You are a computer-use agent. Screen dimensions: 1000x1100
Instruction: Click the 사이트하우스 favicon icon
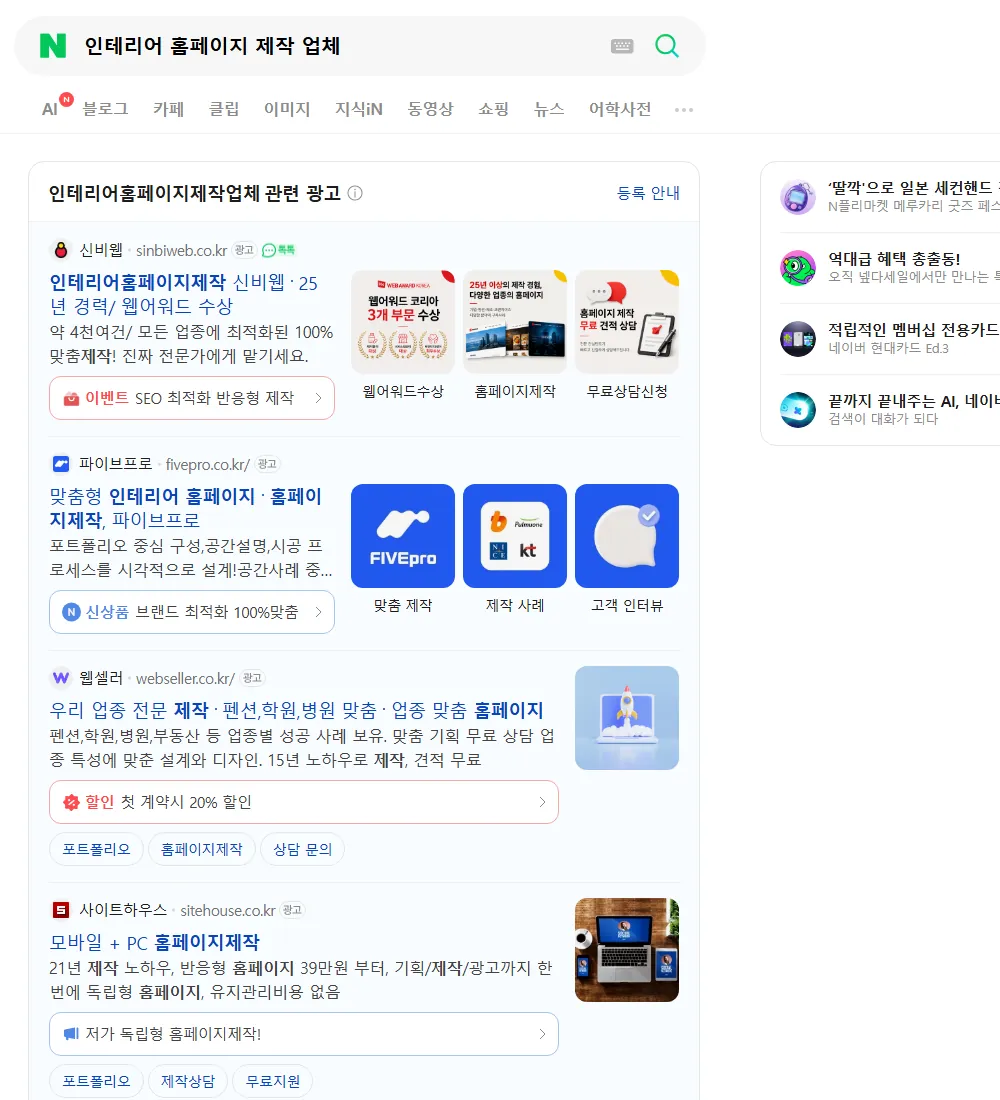coord(61,910)
